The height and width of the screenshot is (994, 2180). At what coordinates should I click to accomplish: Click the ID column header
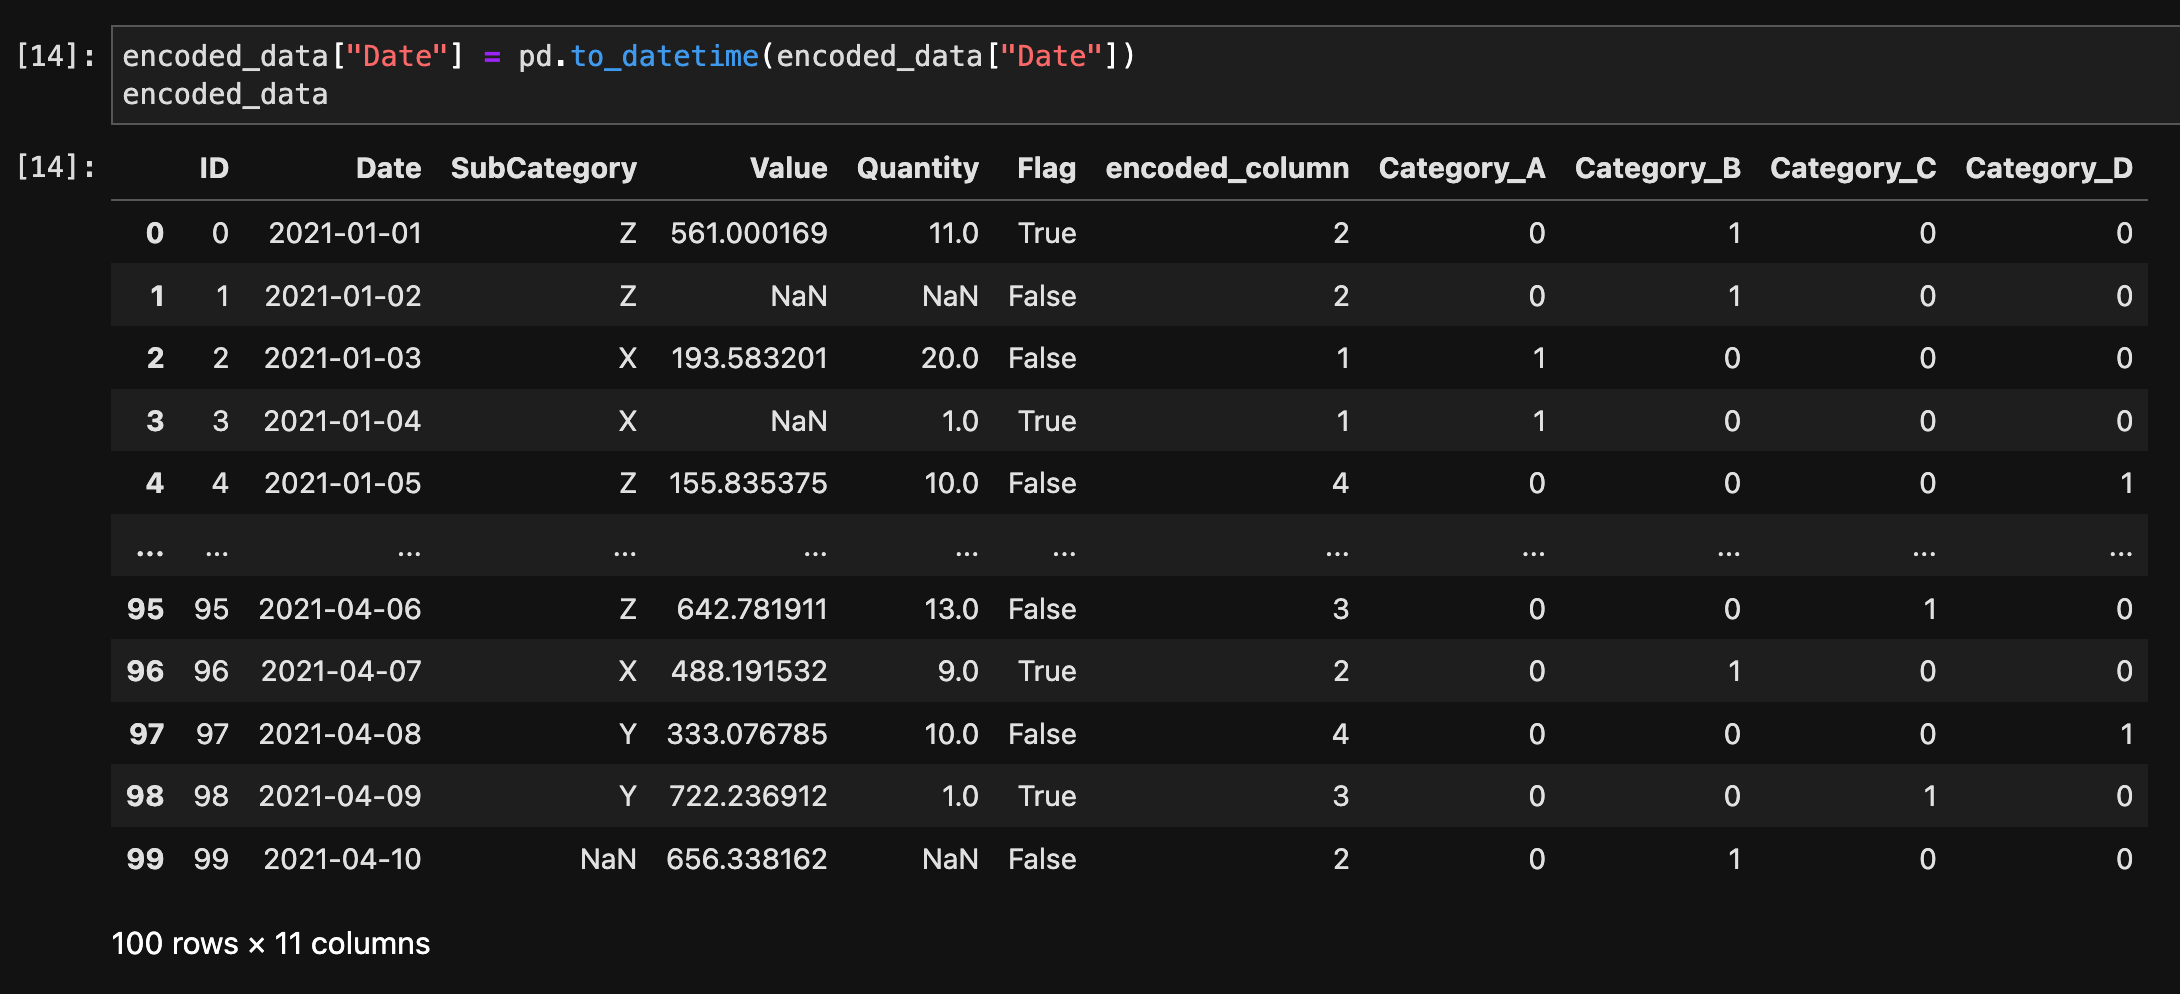tap(214, 168)
